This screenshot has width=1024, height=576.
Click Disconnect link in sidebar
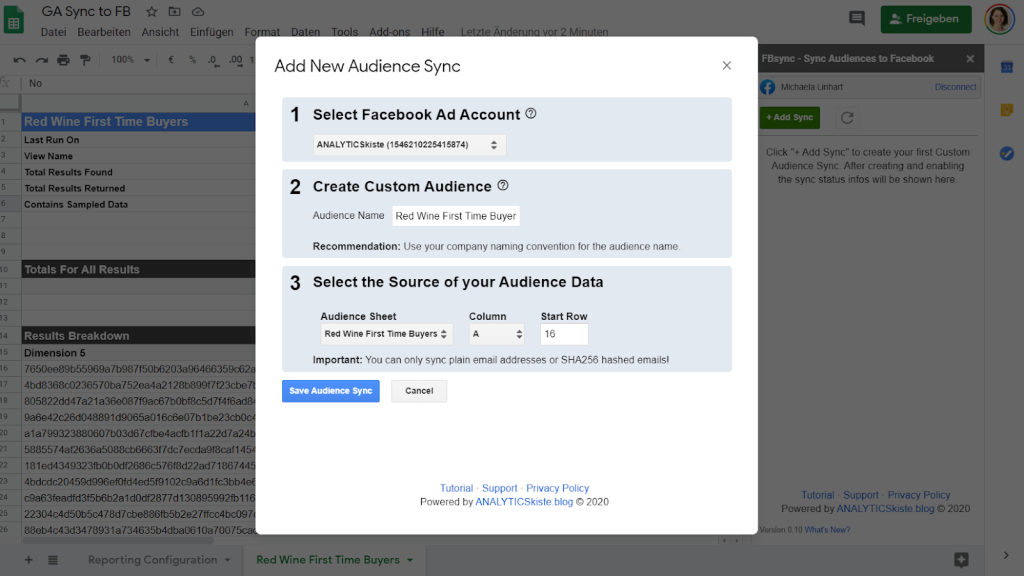pos(955,87)
